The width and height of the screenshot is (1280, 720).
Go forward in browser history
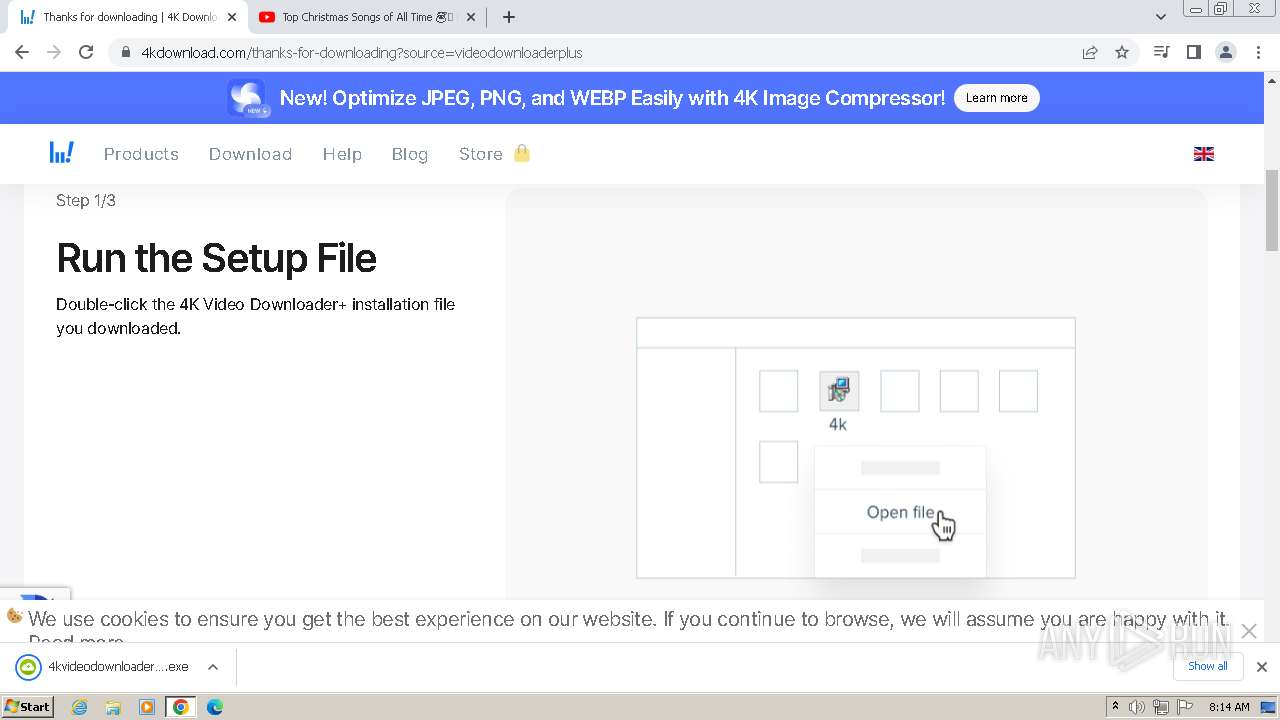tap(54, 53)
